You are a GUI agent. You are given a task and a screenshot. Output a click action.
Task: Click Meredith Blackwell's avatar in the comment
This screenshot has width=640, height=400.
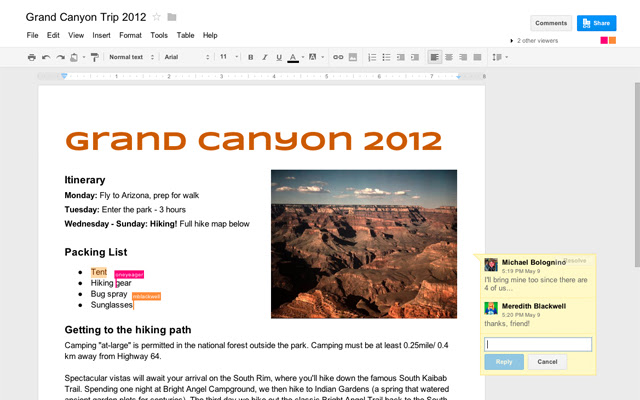(x=491, y=308)
